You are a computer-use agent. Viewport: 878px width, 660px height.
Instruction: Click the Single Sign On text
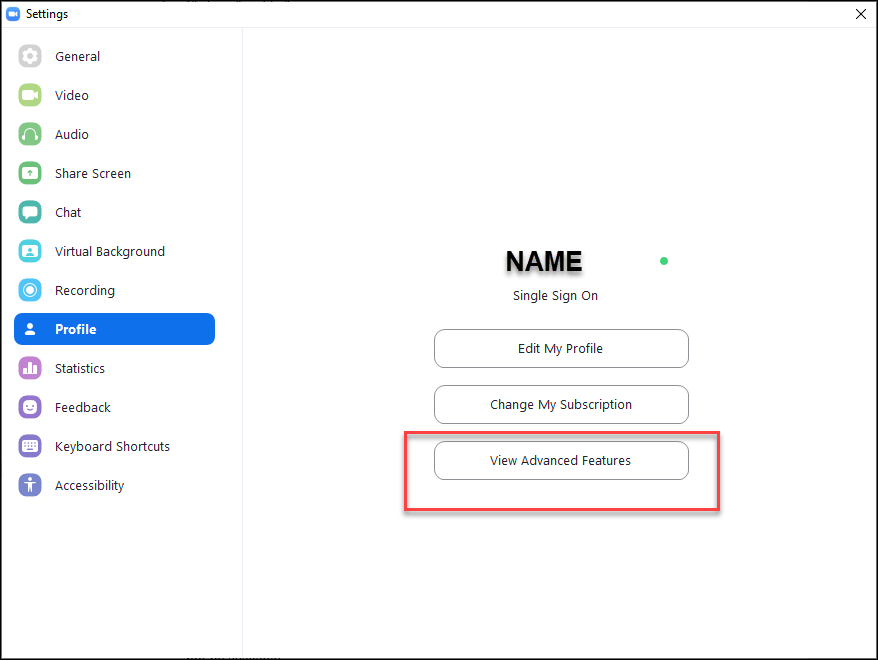click(555, 296)
